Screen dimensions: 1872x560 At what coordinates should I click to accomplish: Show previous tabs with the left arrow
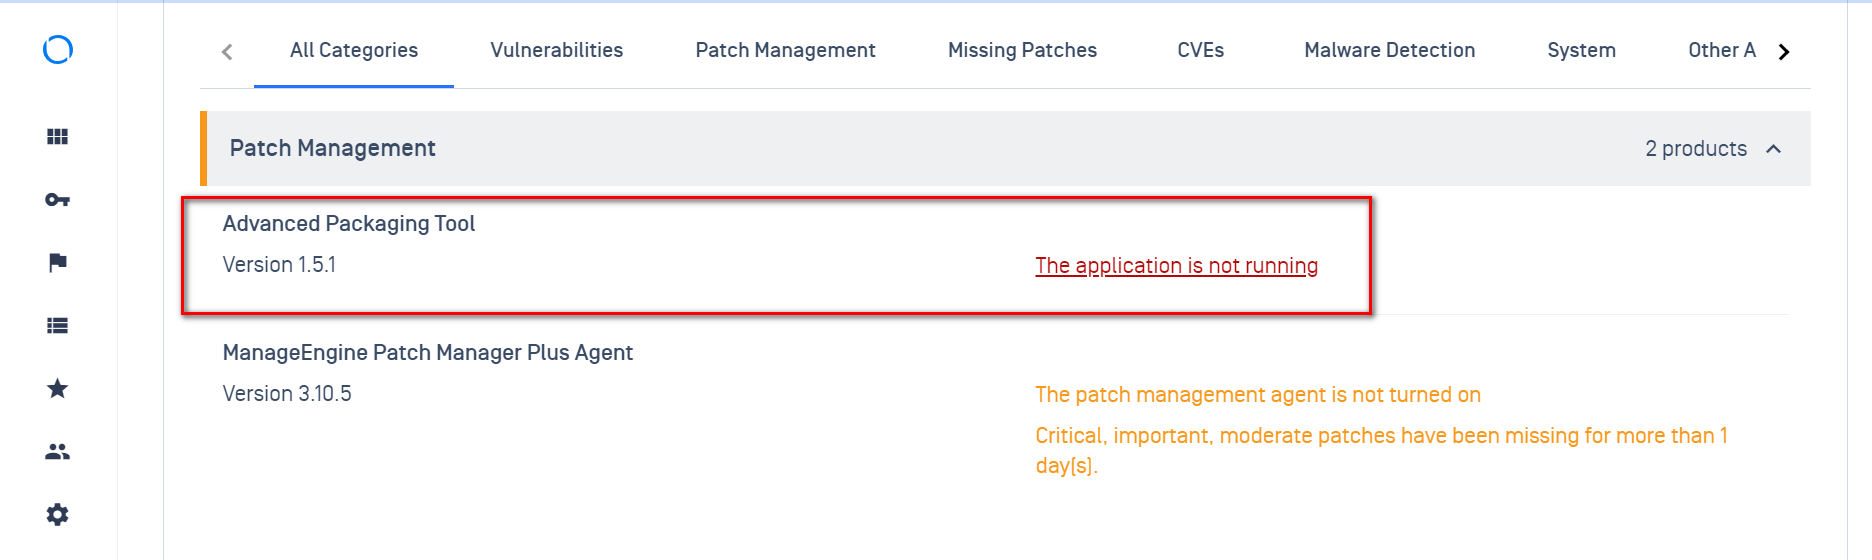point(227,51)
